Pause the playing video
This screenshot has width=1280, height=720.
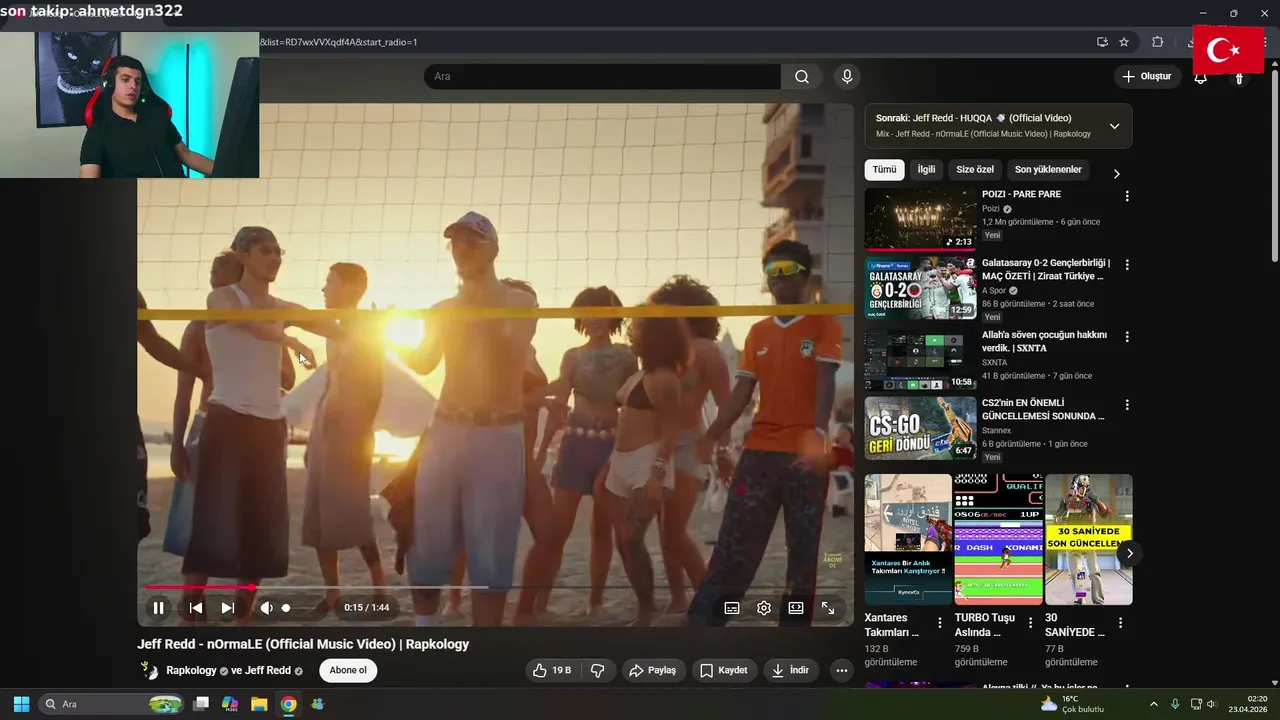pos(158,607)
